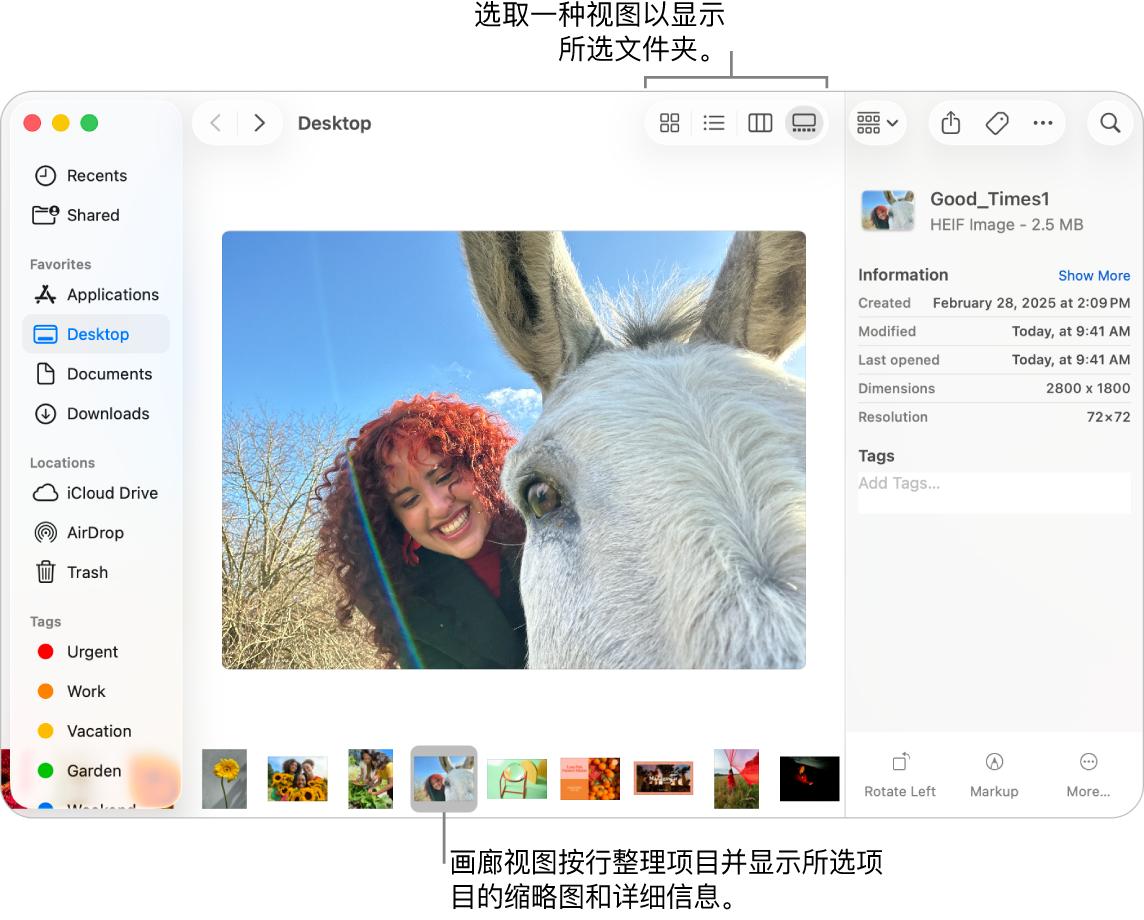This screenshot has height=920, width=1144.
Task: Go back with the left chevron
Action: 215,123
